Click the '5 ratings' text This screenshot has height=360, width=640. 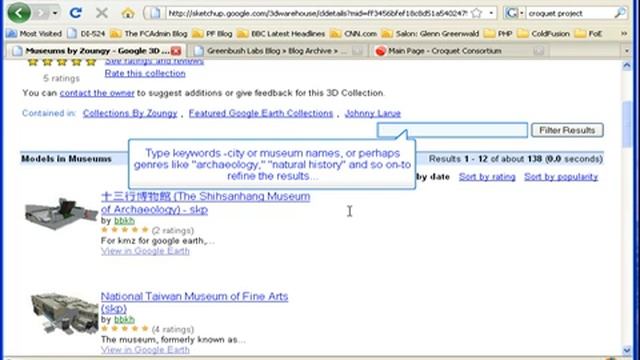tap(61, 78)
